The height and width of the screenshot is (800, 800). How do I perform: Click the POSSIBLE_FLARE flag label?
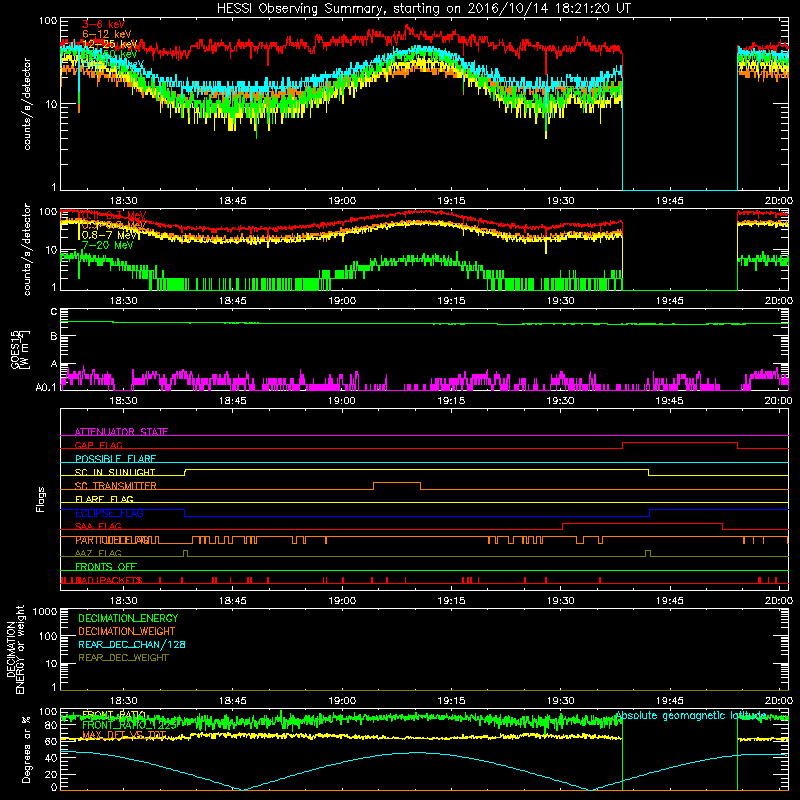tap(115, 459)
